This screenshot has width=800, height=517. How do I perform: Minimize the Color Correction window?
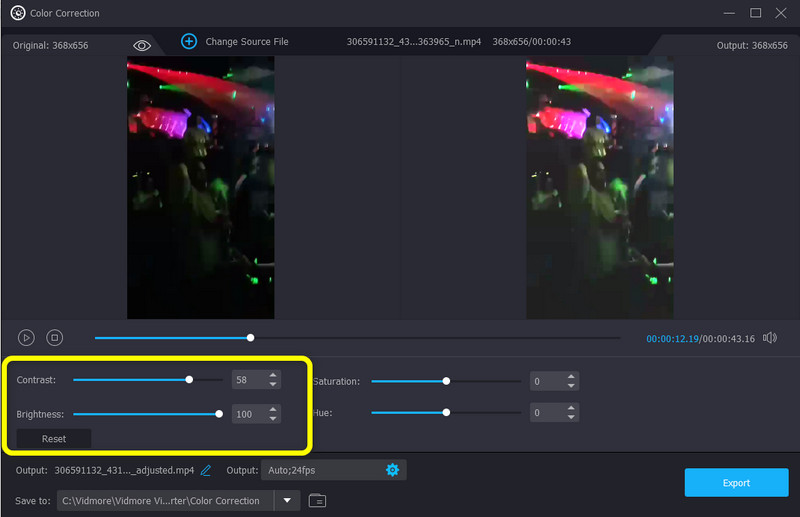click(730, 13)
